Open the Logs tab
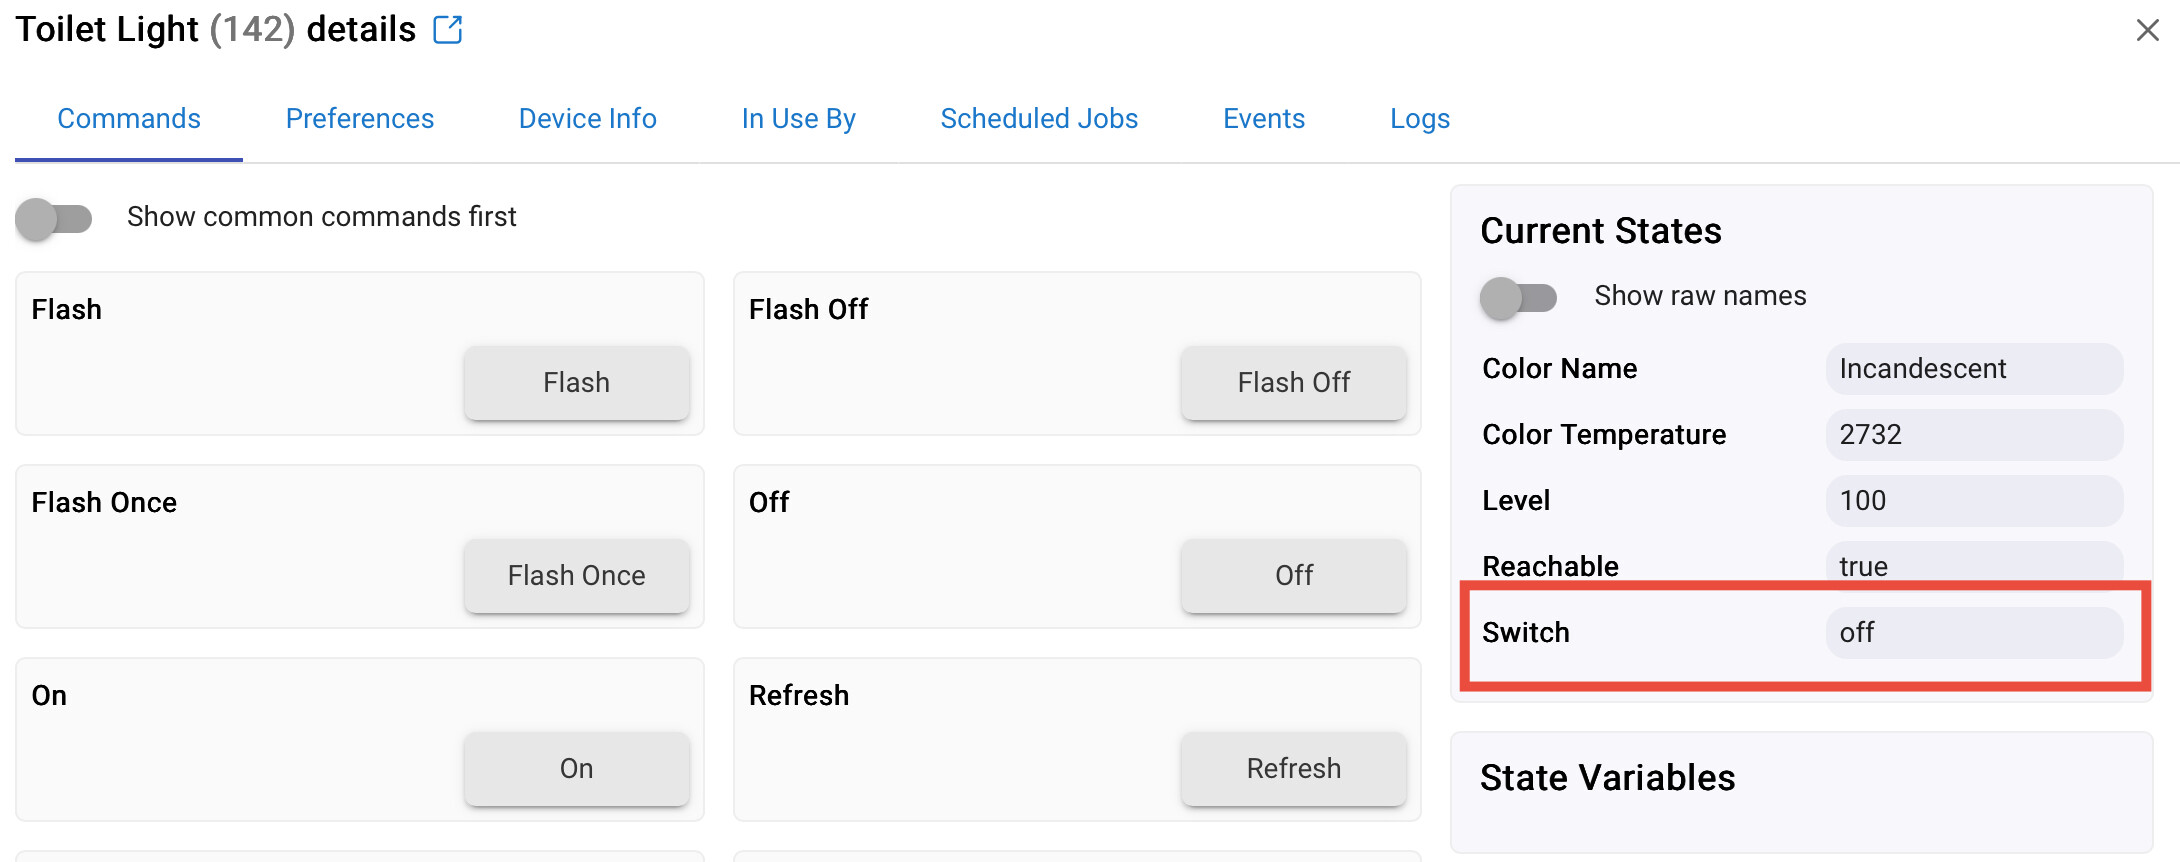The height and width of the screenshot is (862, 2180). [x=1420, y=119]
